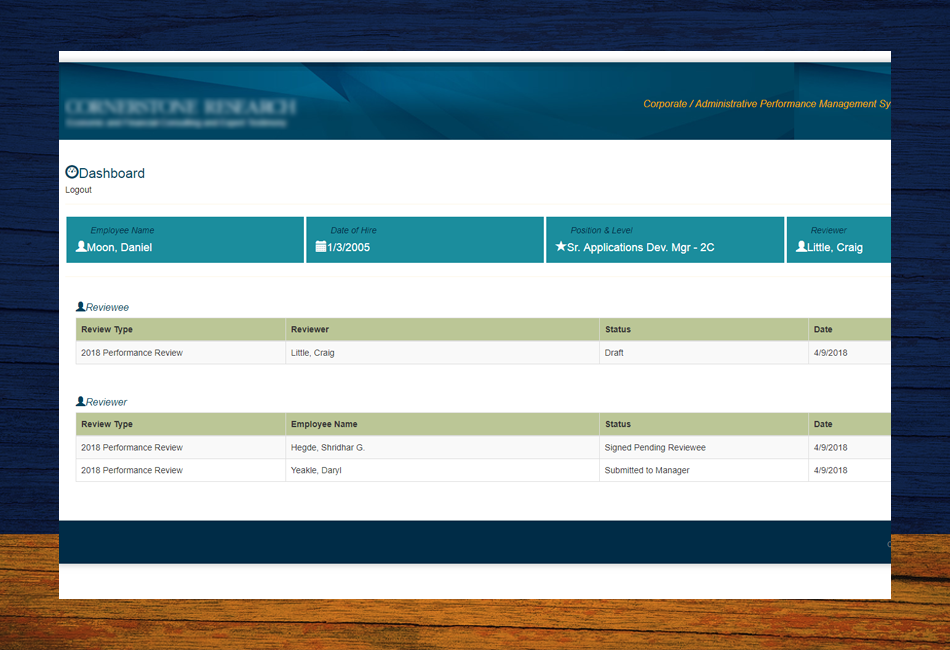Select the Signed Pending Reviewee status cell
Screen dimensions: 950x650
pos(654,447)
